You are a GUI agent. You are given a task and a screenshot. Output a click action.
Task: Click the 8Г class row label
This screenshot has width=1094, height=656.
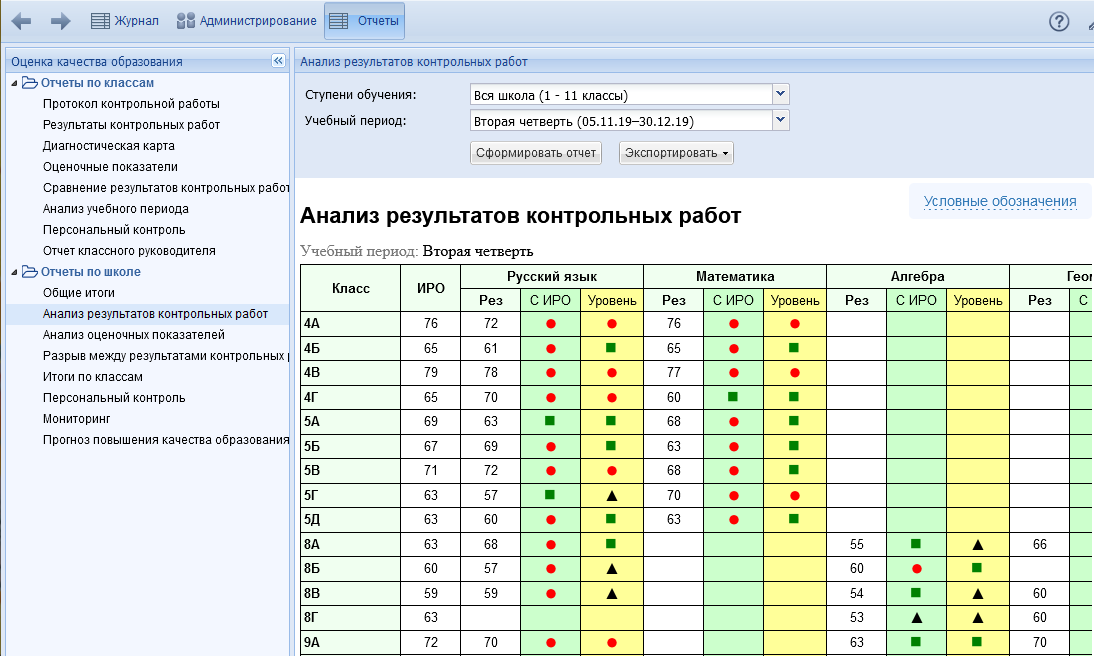tap(351, 618)
